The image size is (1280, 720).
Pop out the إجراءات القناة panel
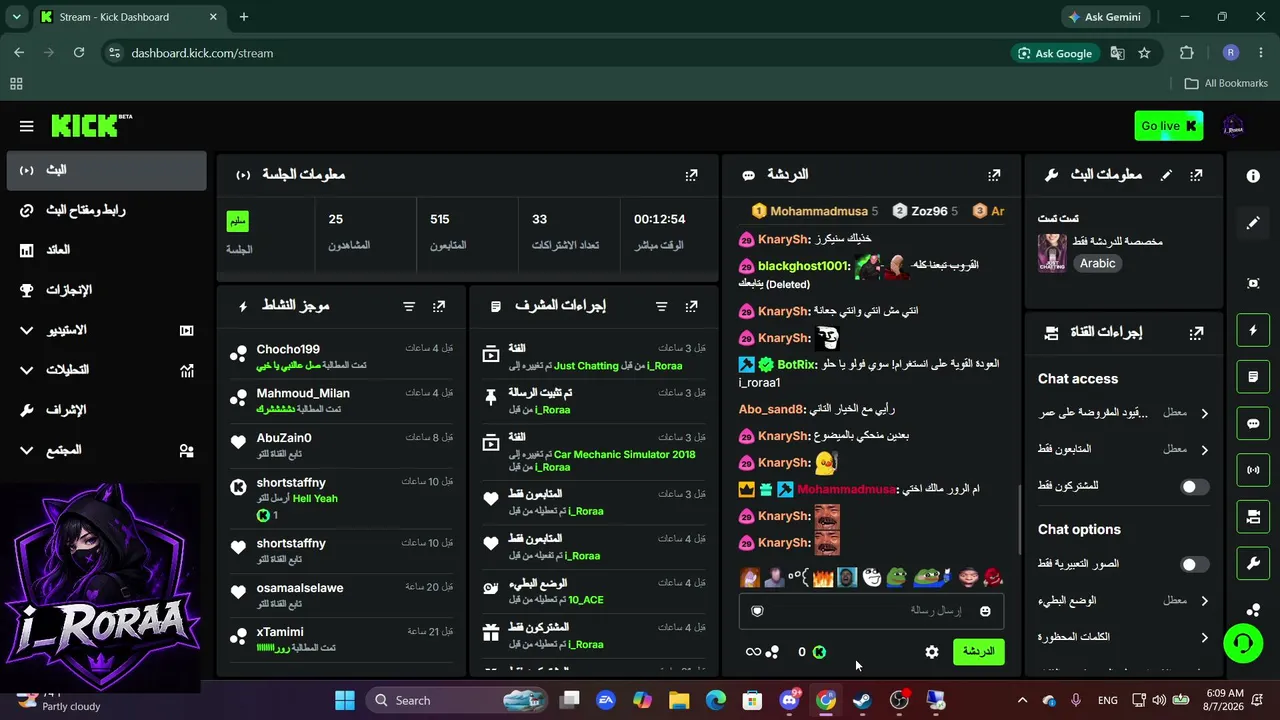click(1196, 333)
